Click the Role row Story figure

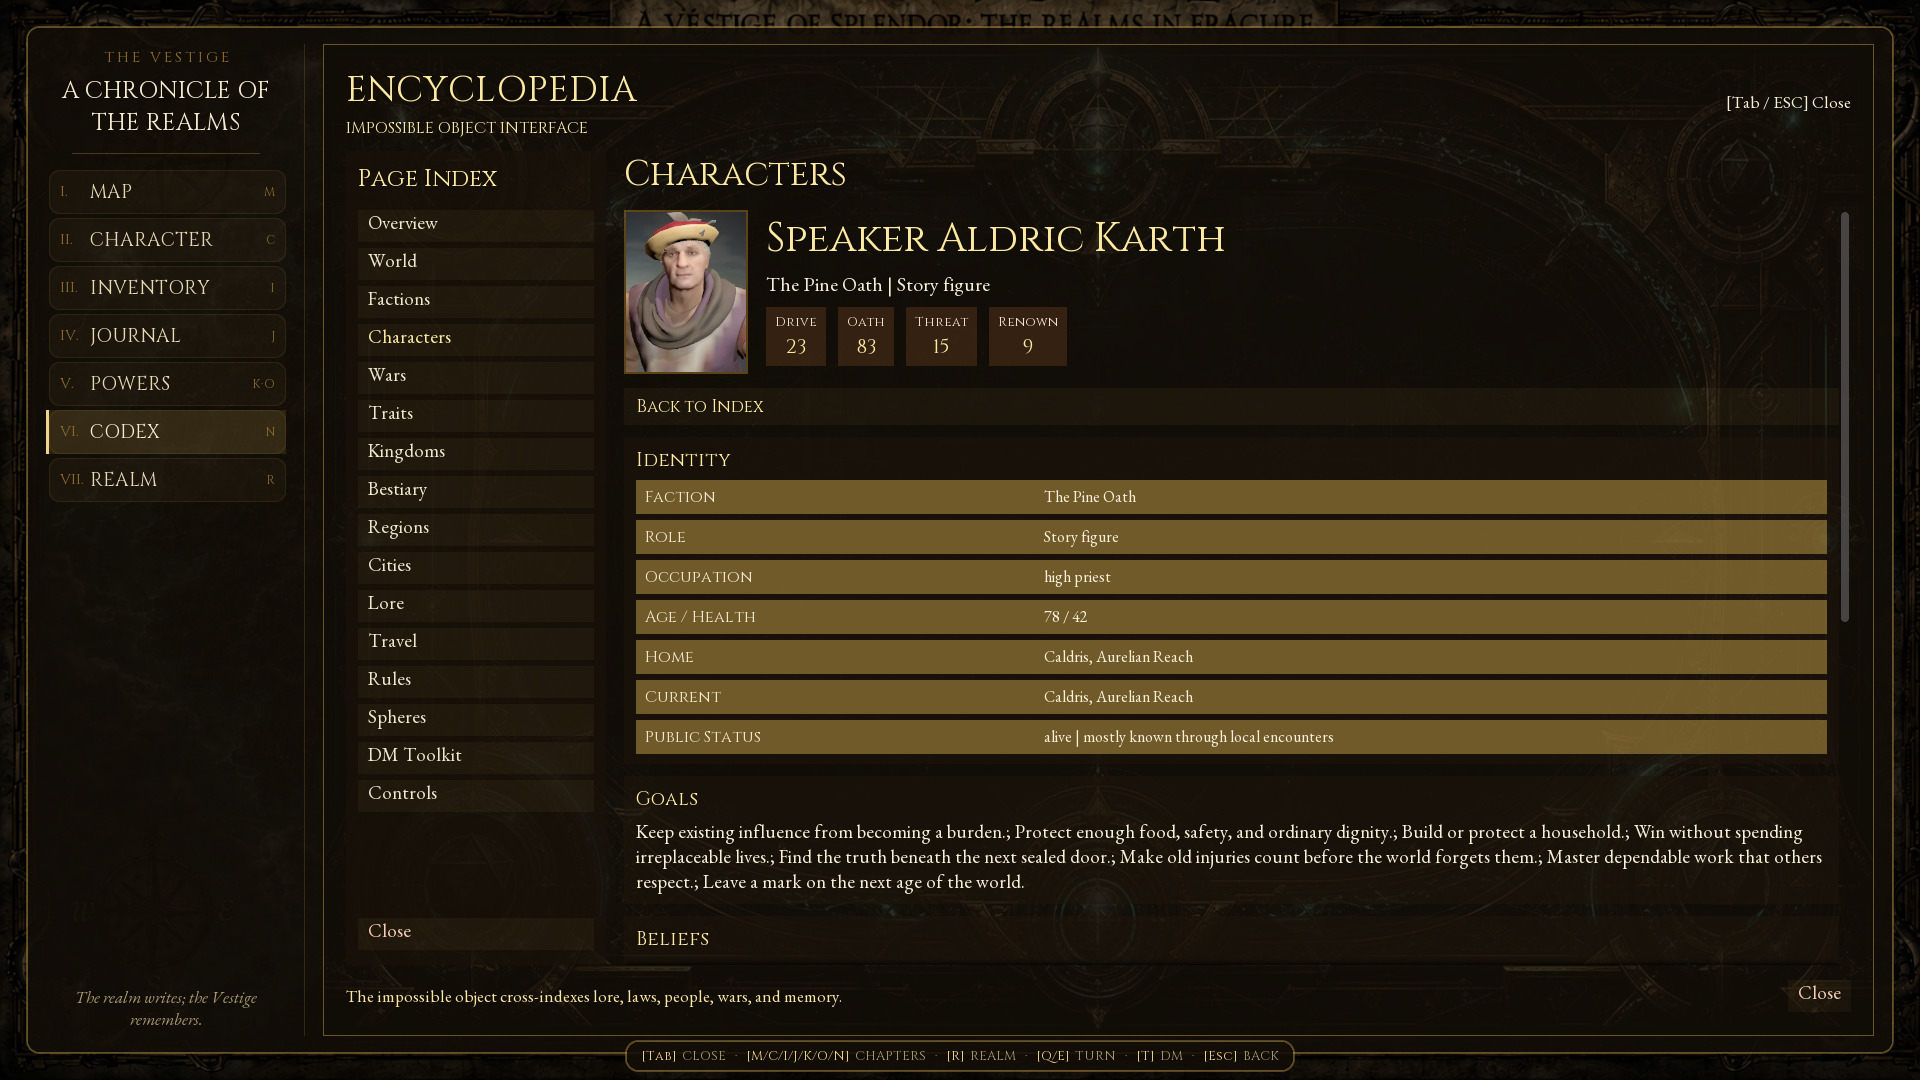pyautogui.click(x=1231, y=537)
